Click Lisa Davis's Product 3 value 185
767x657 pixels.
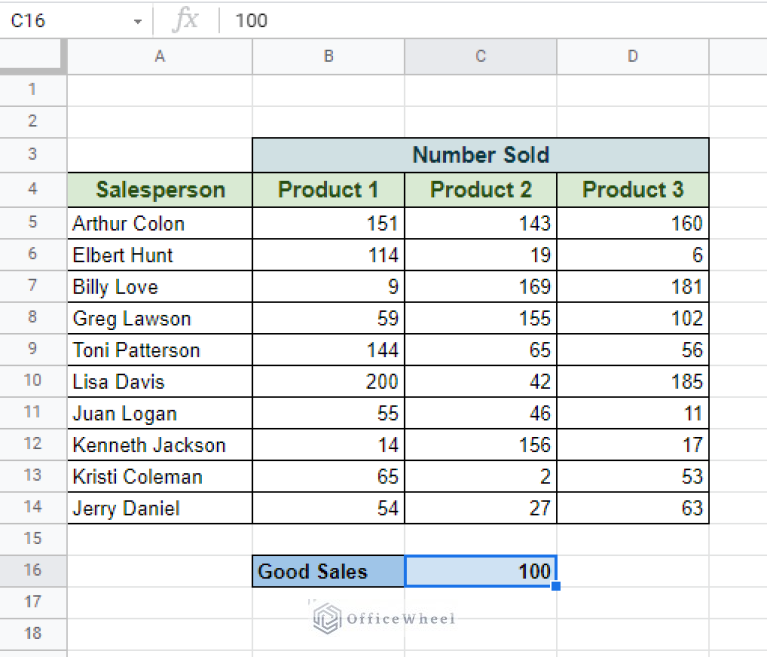pyautogui.click(x=633, y=381)
